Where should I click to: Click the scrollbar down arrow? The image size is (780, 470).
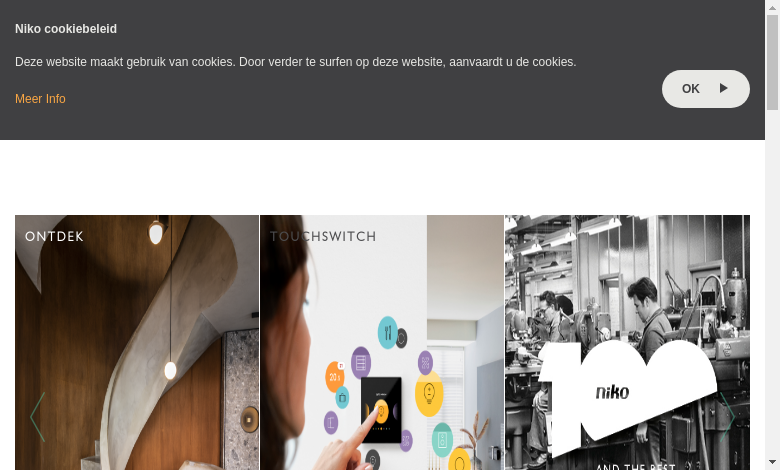(772, 463)
